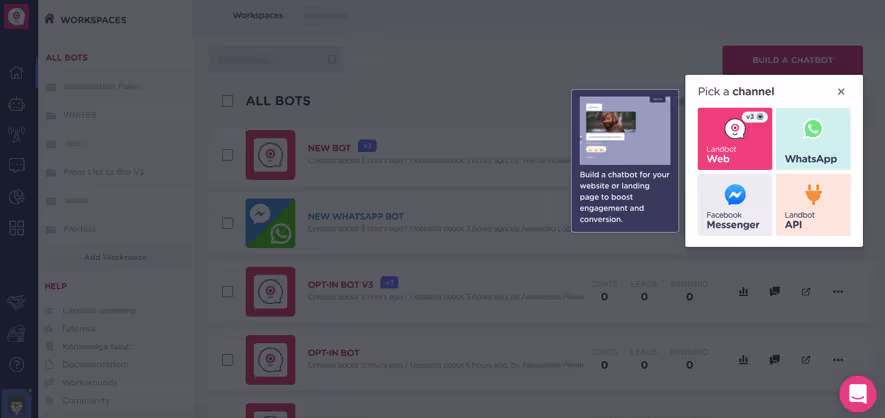Focus the bot search input field
This screenshot has width=885, height=418.
(275, 59)
